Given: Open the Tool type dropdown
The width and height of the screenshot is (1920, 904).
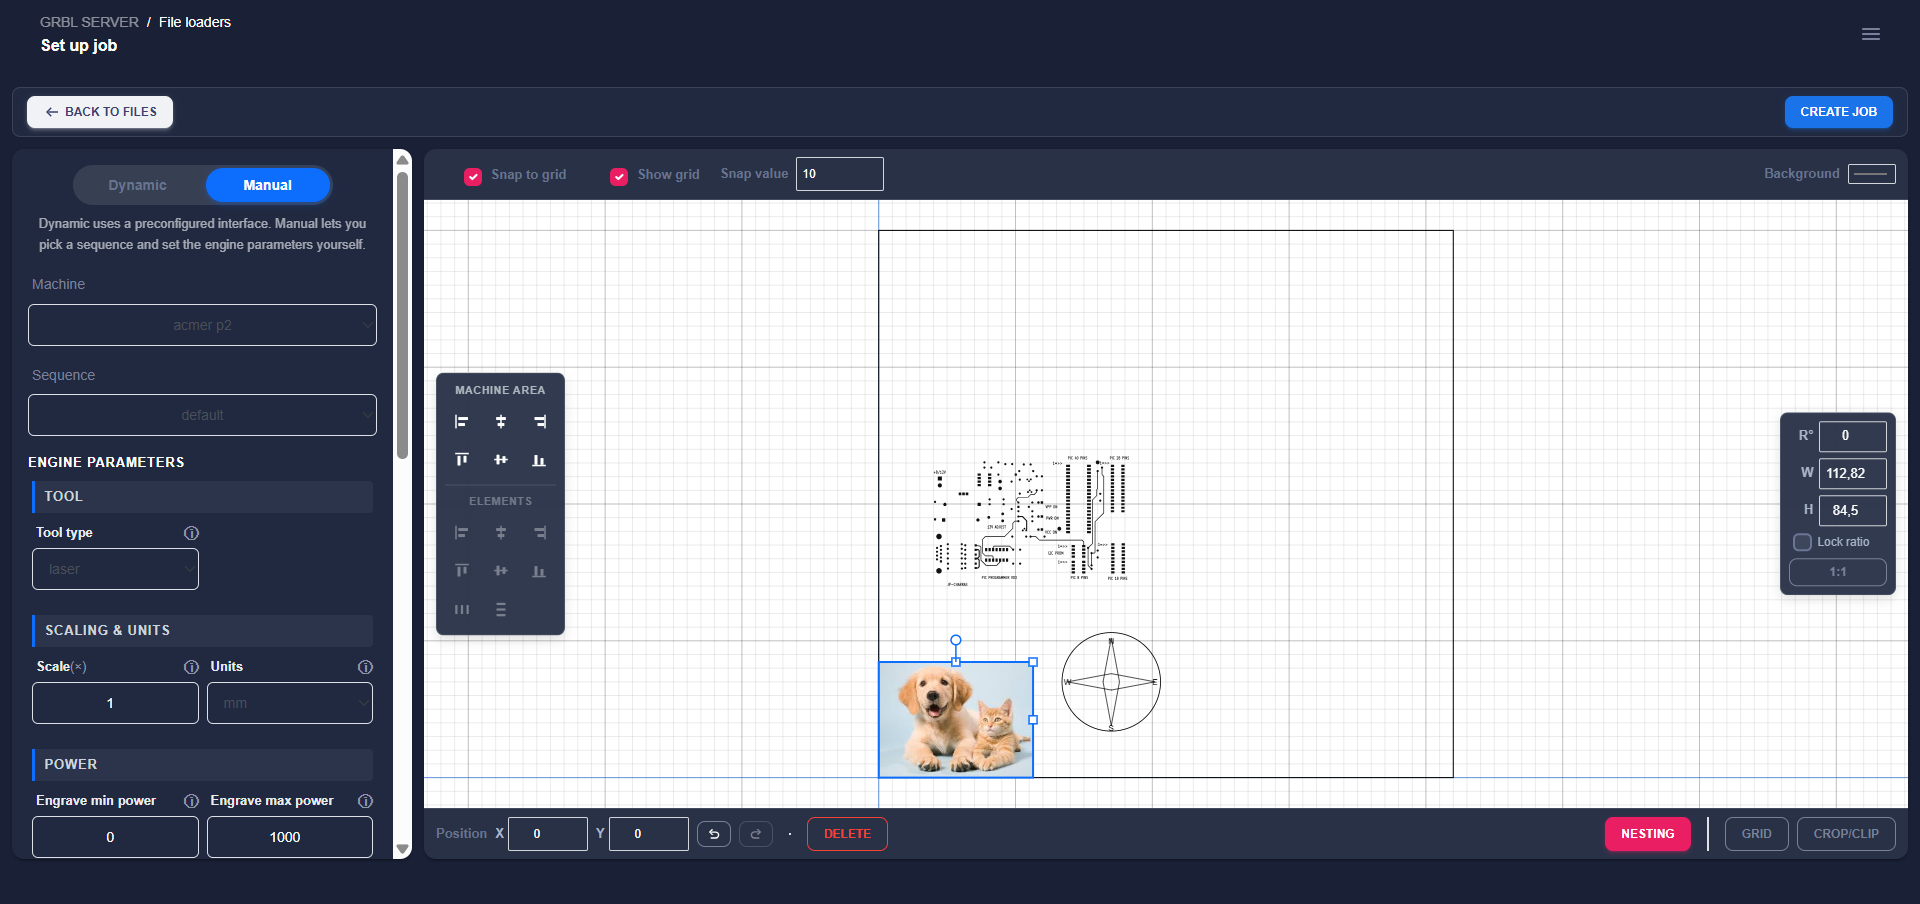Looking at the screenshot, I should click(x=115, y=569).
